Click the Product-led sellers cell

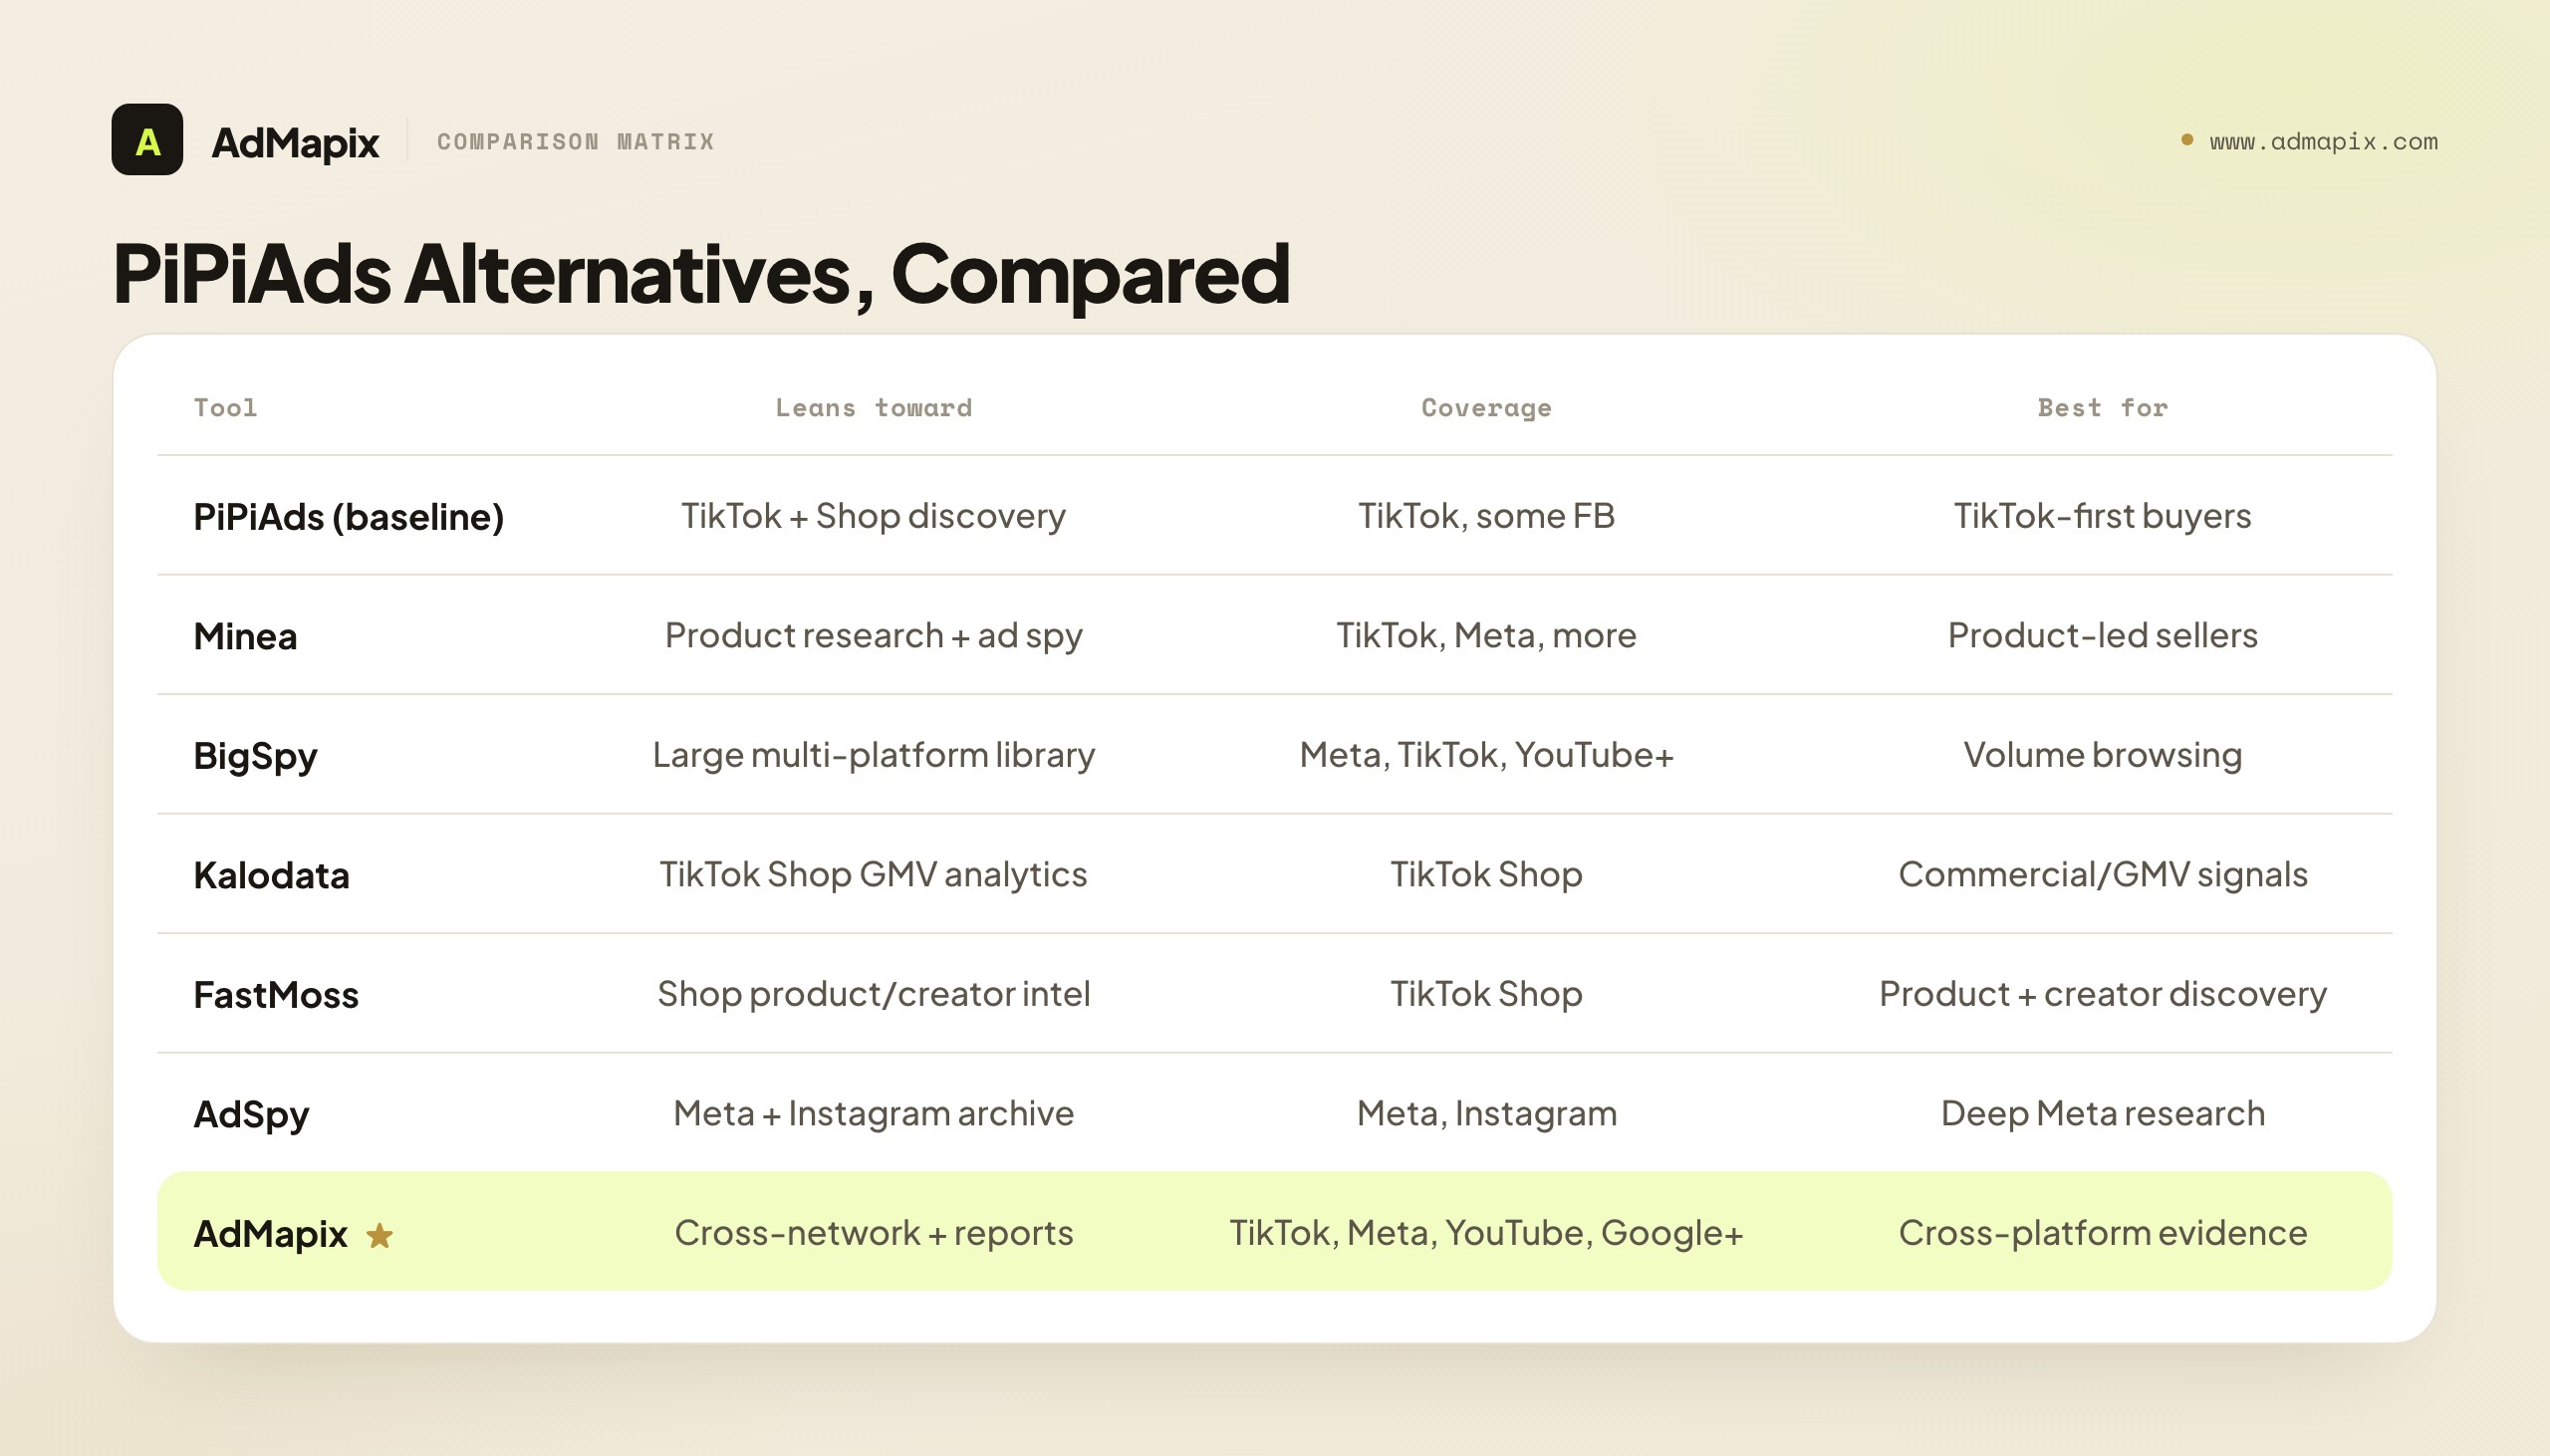[x=2103, y=635]
